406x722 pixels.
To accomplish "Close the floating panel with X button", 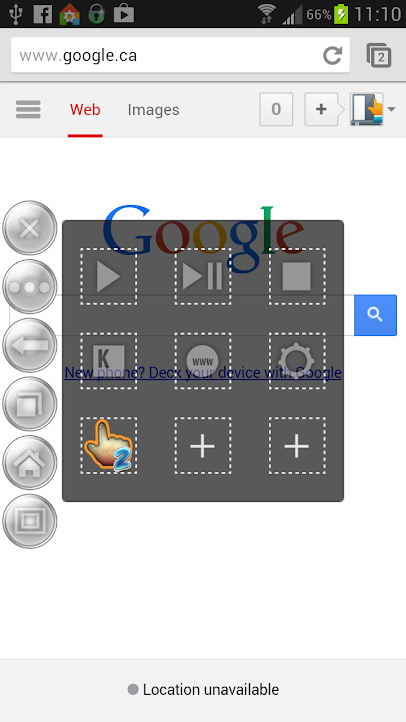I will tap(29, 228).
